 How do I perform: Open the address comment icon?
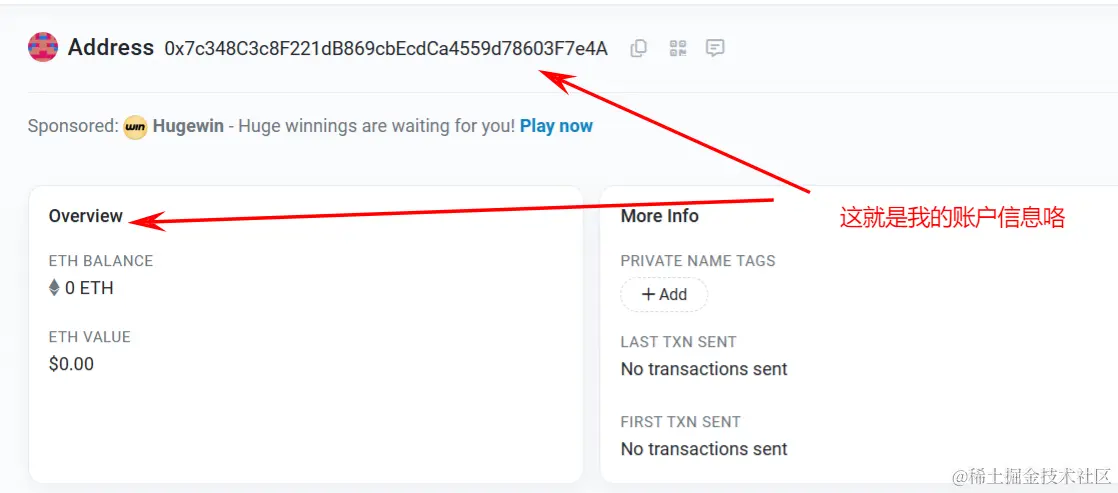(715, 48)
